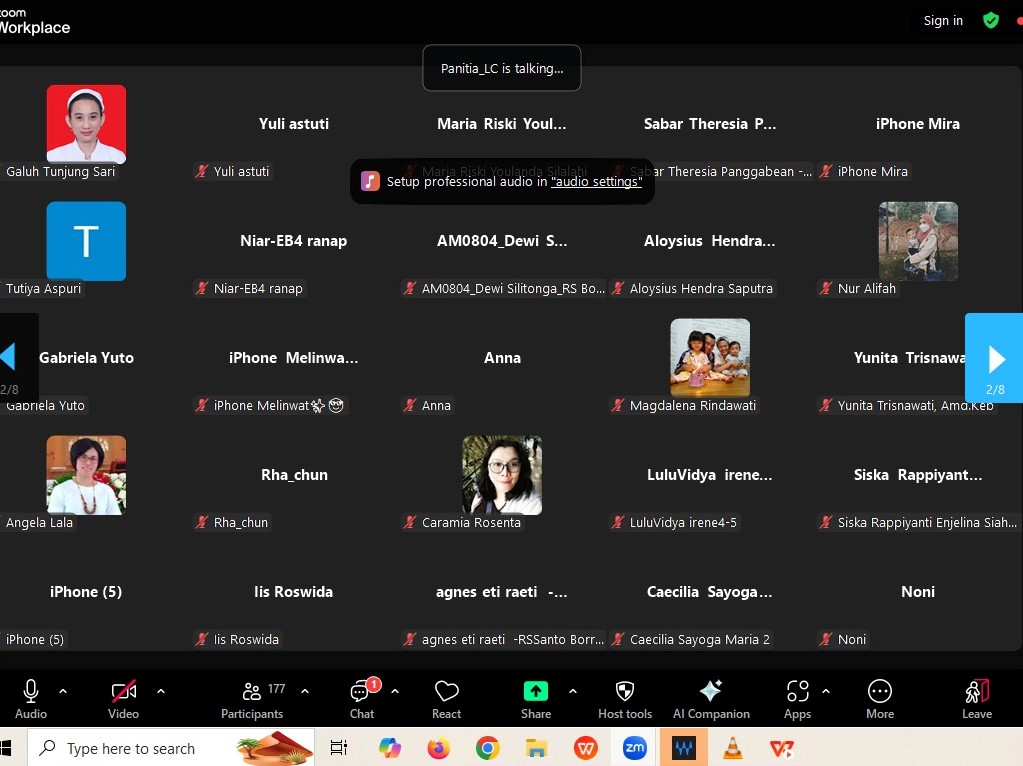Image resolution: width=1023 pixels, height=766 pixels.
Task: Go to next gallery page arrow
Action: click(x=995, y=358)
